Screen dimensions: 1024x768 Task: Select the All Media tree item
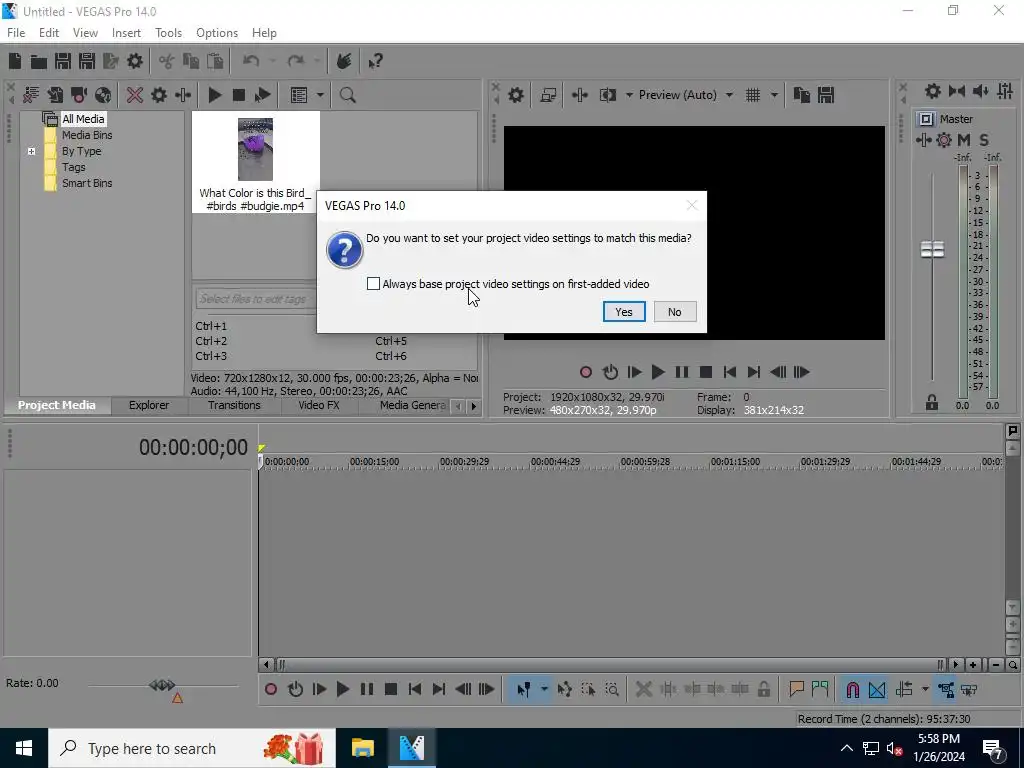83,119
